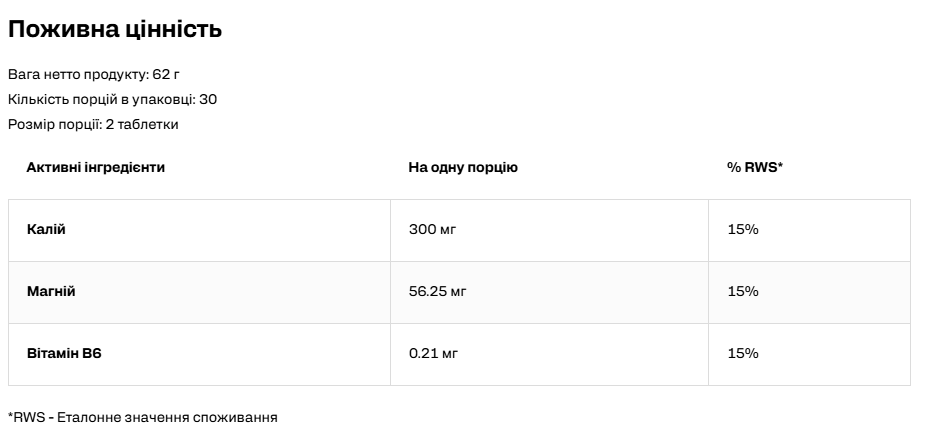The image size is (926, 437).
Task: Click the '0.21 мг' amount cell
Action: pos(433,354)
